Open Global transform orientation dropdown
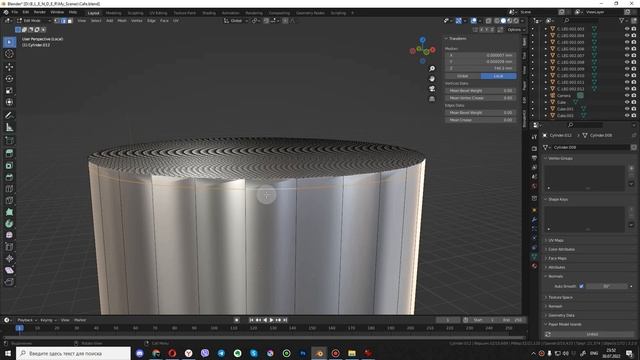Image resolution: width=640 pixels, height=360 pixels. pyautogui.click(x=236, y=20)
